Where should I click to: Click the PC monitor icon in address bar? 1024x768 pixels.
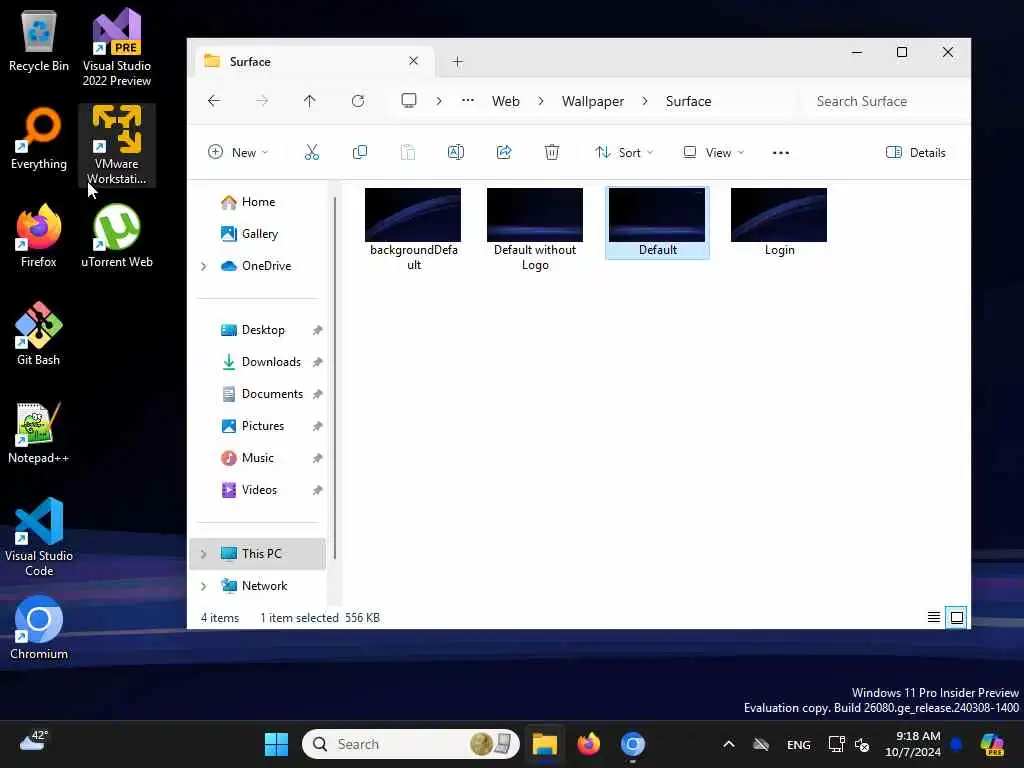409,101
